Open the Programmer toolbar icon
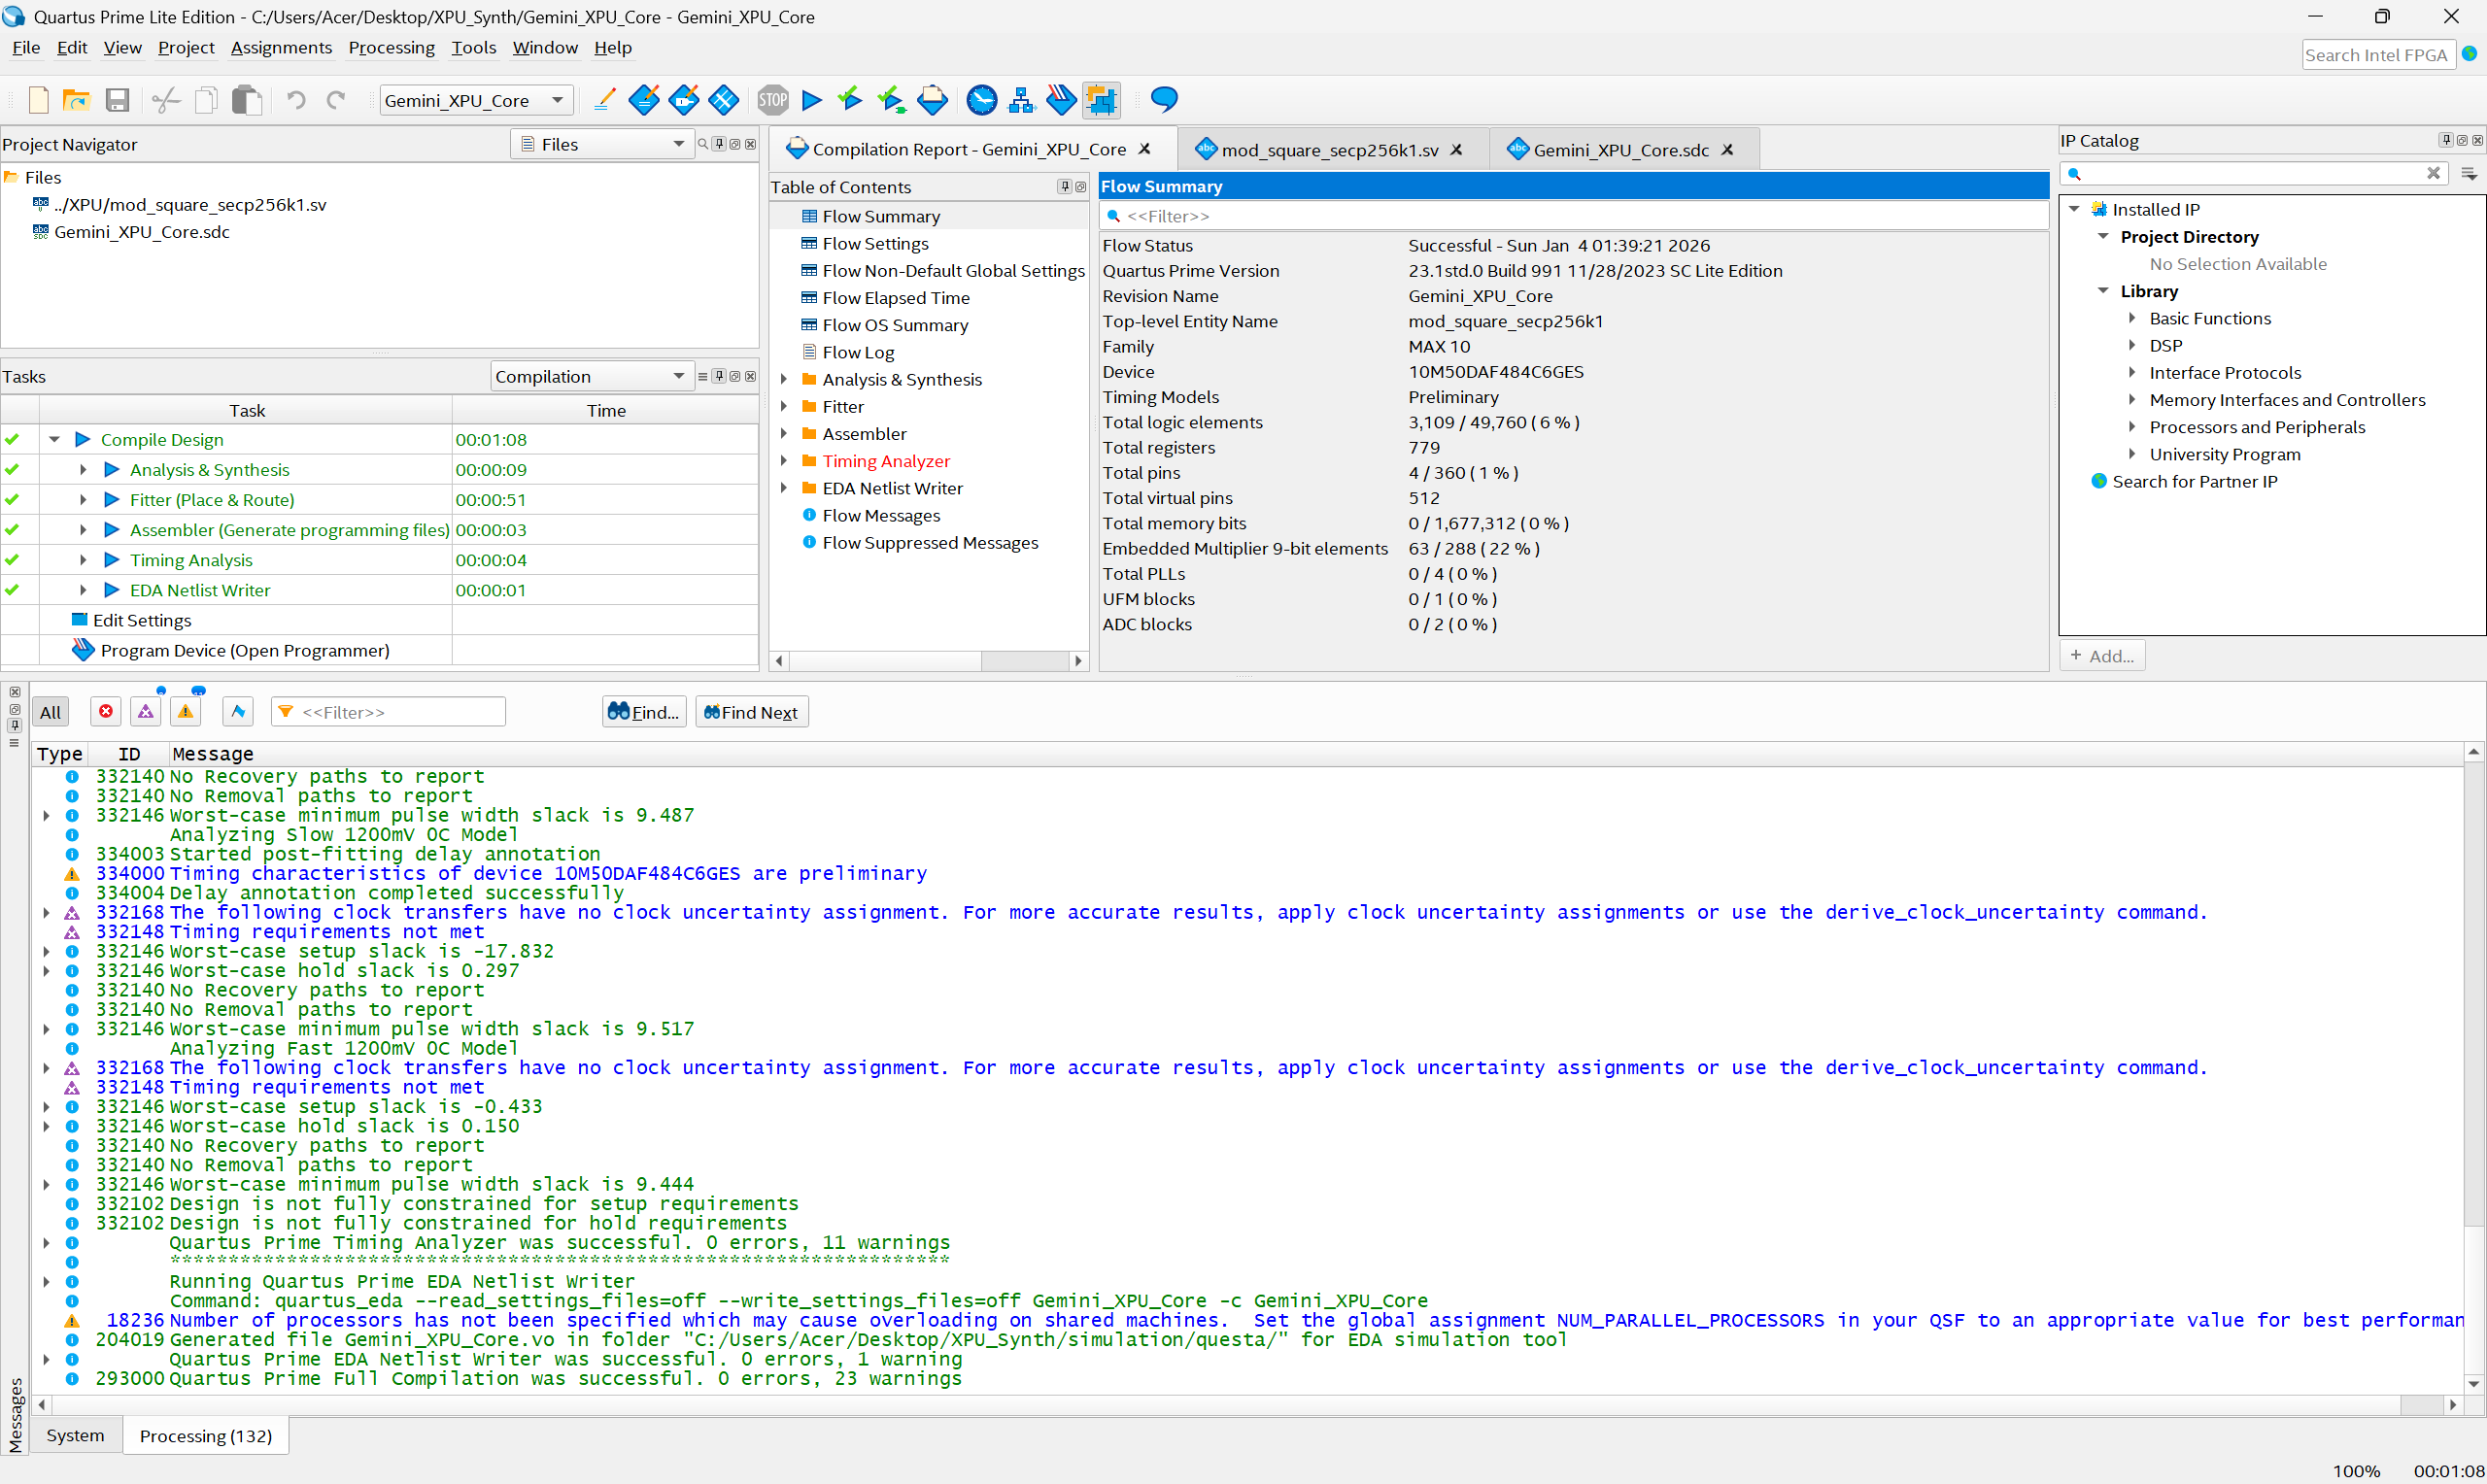The width and height of the screenshot is (2487, 1484). point(1061,100)
